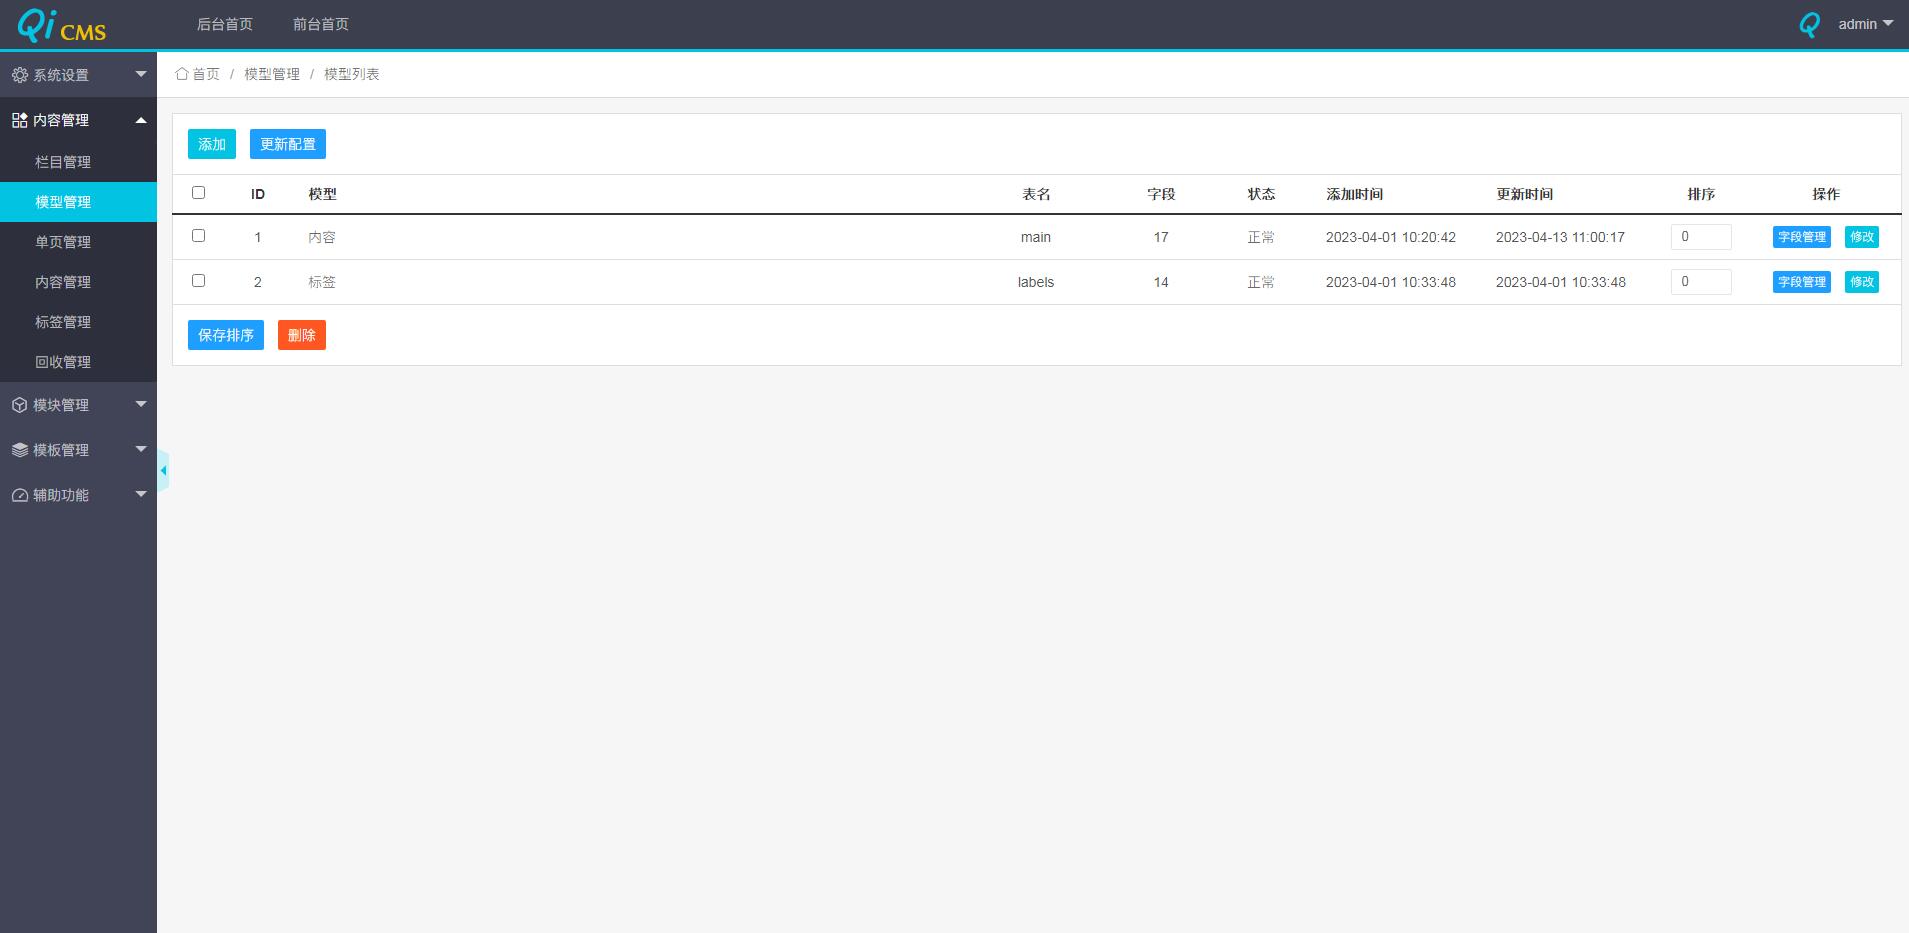Screen dimensions: 1909x933
Task: Click the 内容 model name cell
Action: pos(322,237)
